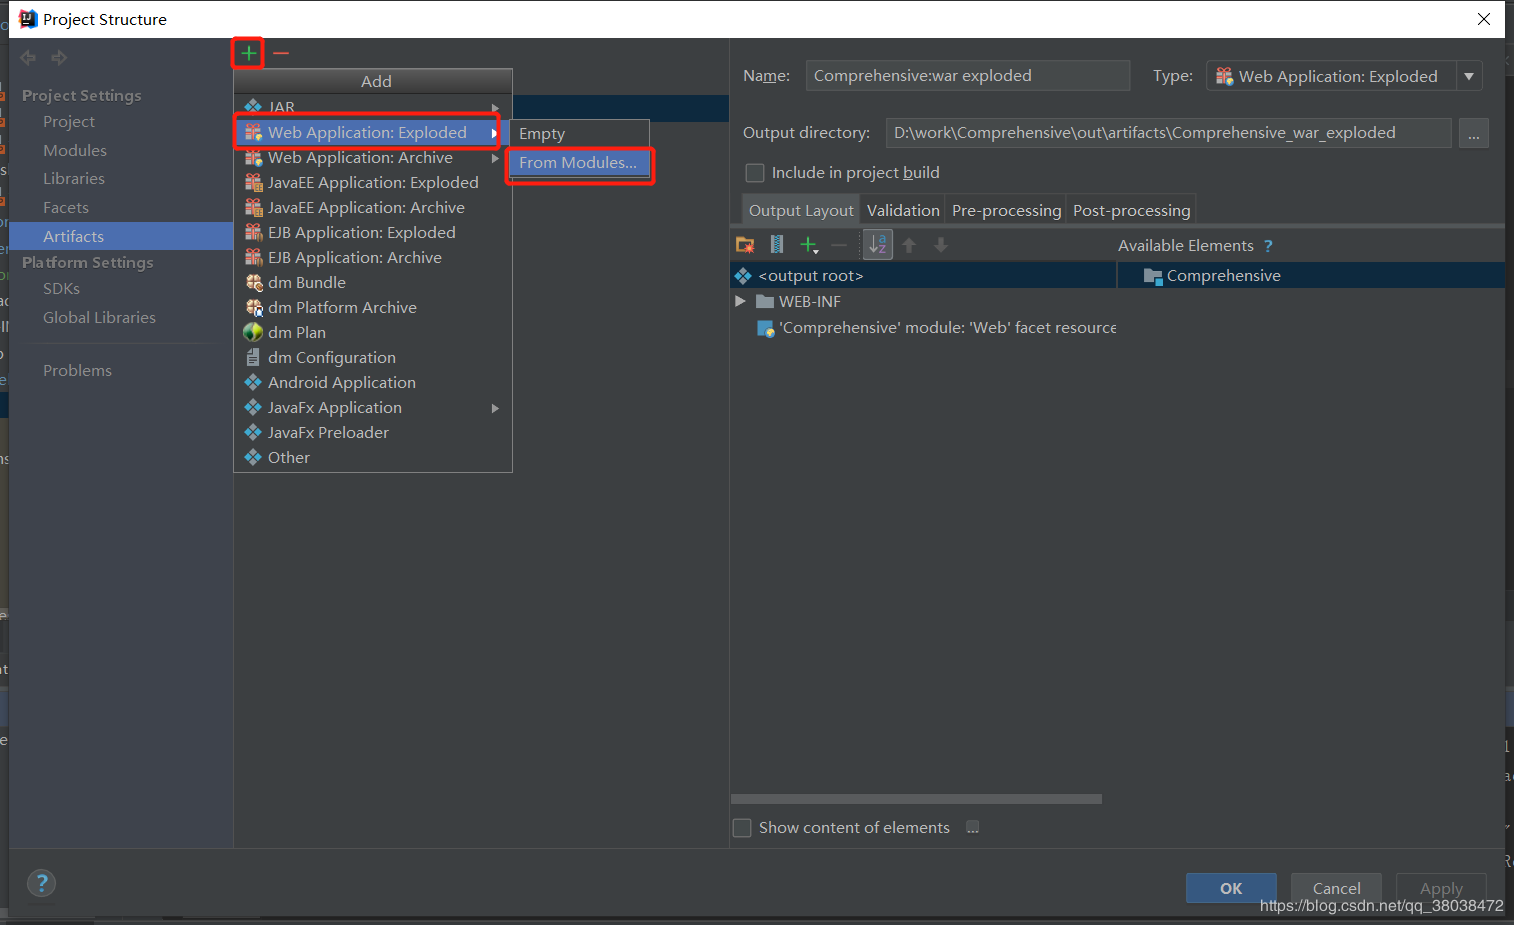Switch to the Validation tab
Image resolution: width=1514 pixels, height=925 pixels.
pos(903,210)
